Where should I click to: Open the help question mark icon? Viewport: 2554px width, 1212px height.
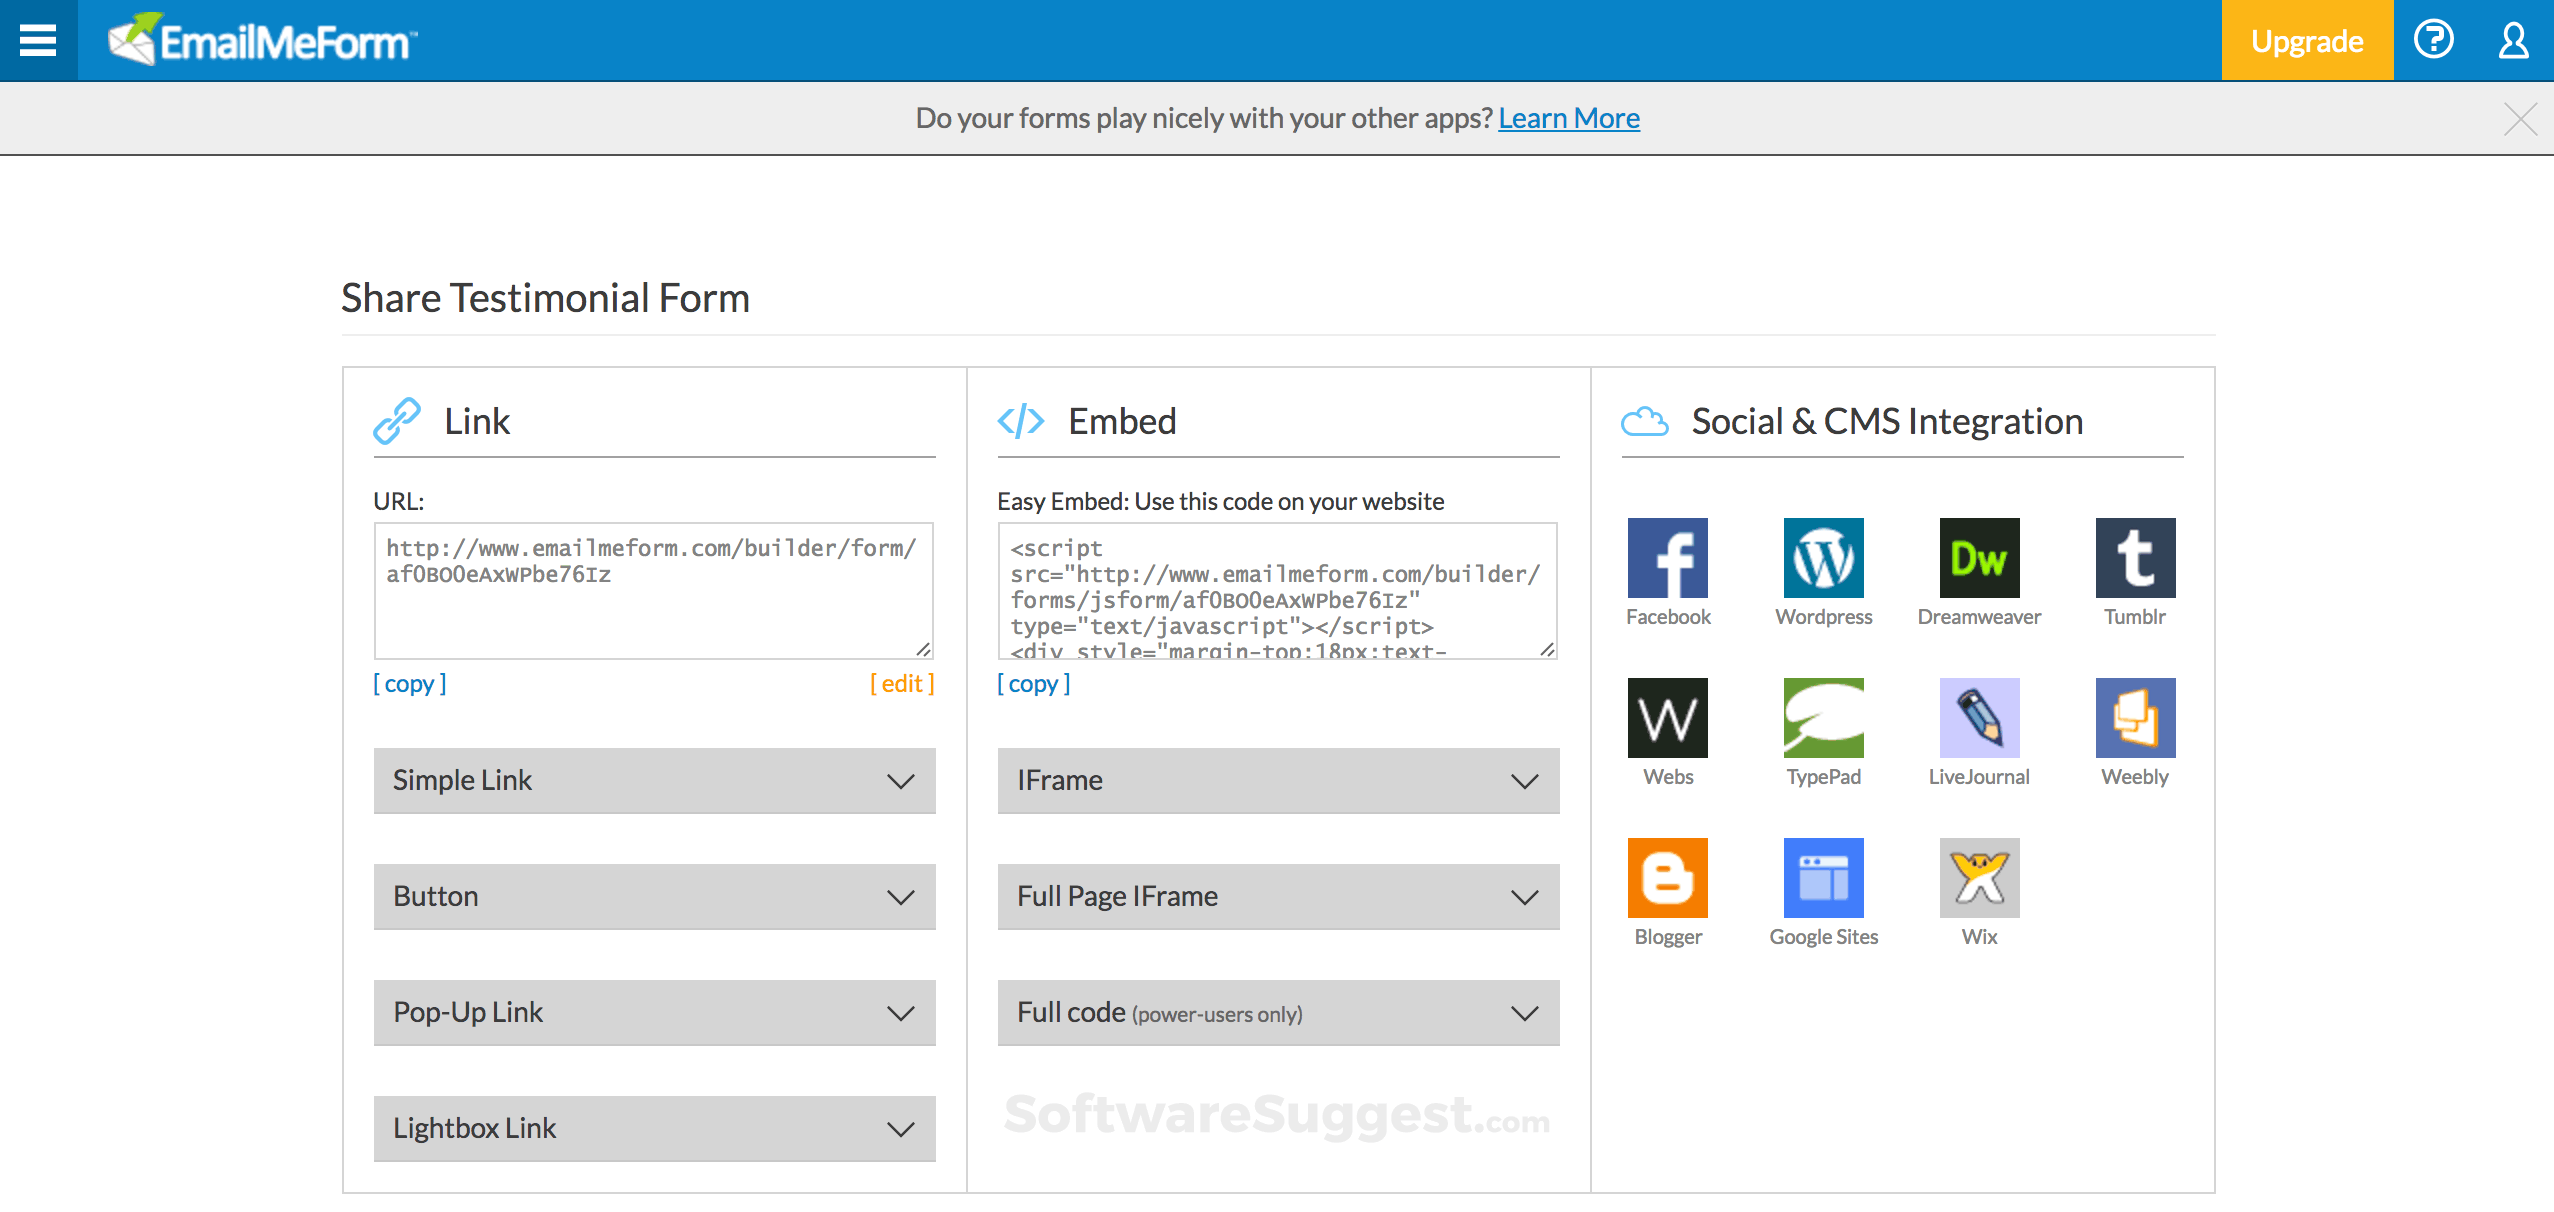[x=2433, y=40]
